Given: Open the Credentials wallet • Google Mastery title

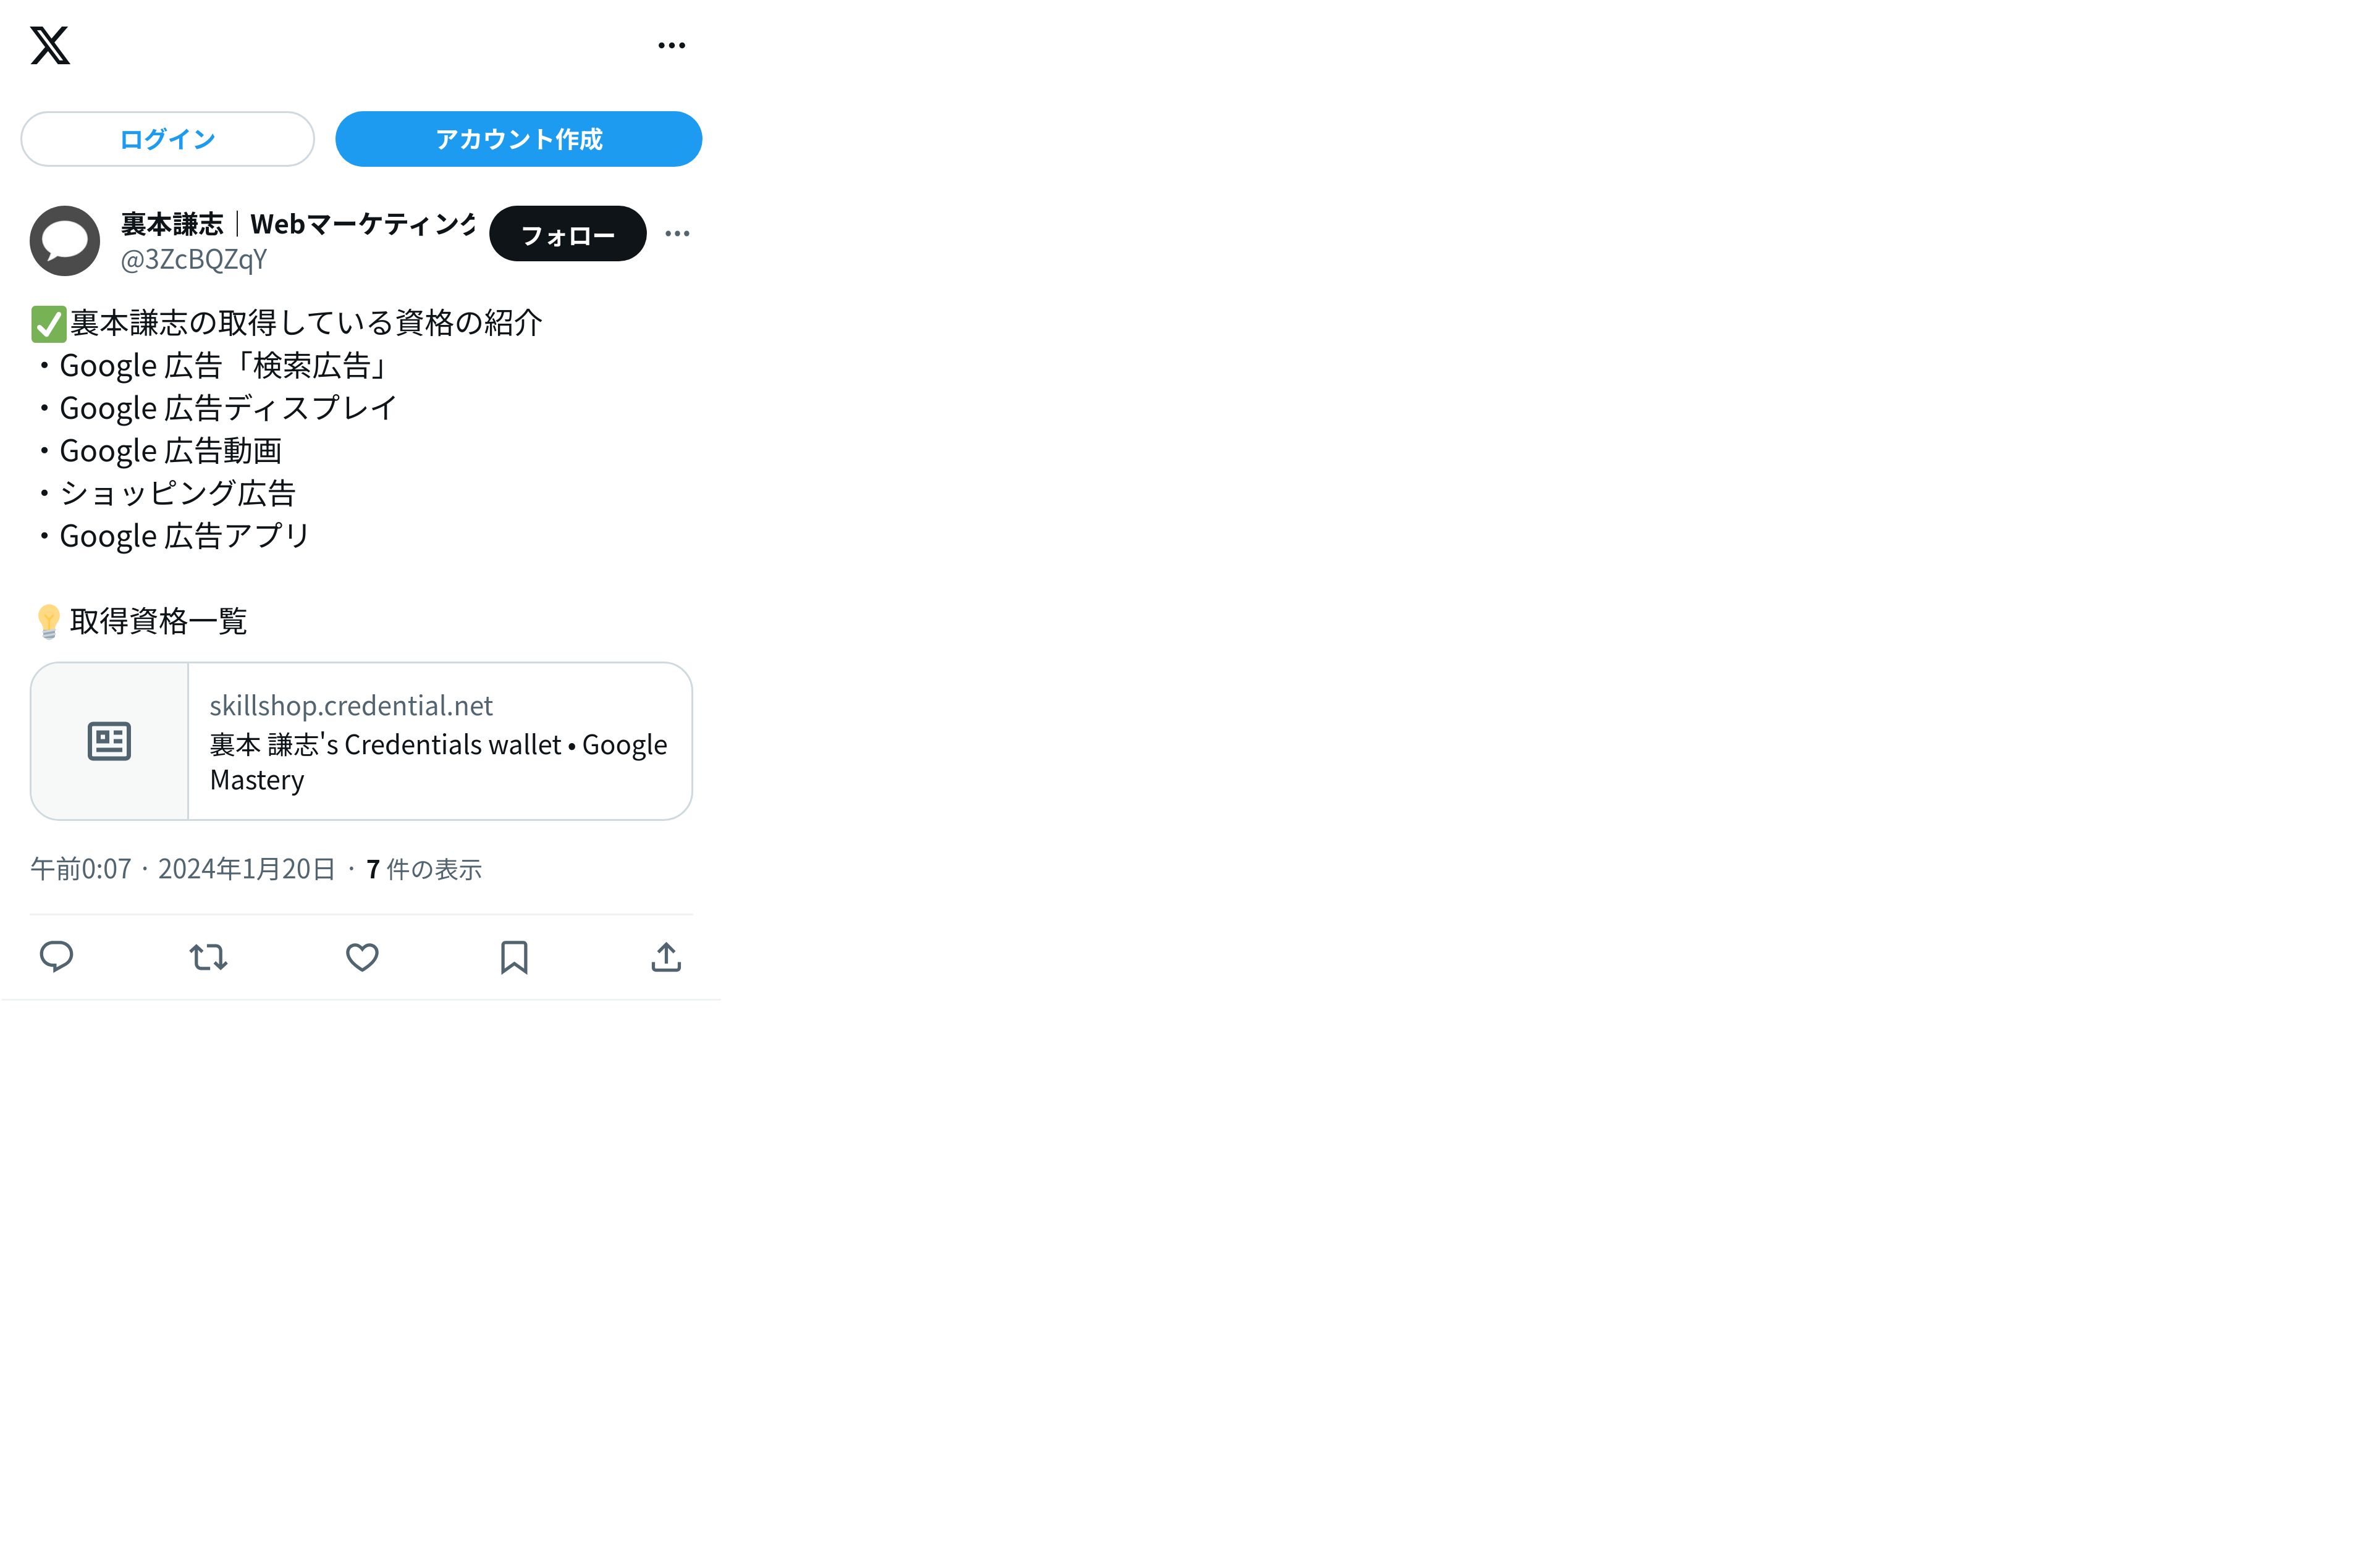Looking at the screenshot, I should point(438,762).
